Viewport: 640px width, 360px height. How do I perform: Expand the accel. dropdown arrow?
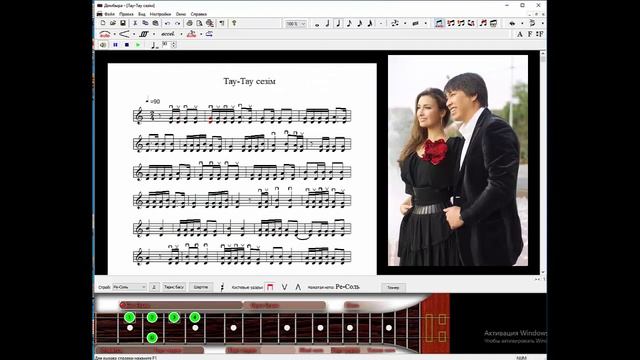(x=181, y=34)
